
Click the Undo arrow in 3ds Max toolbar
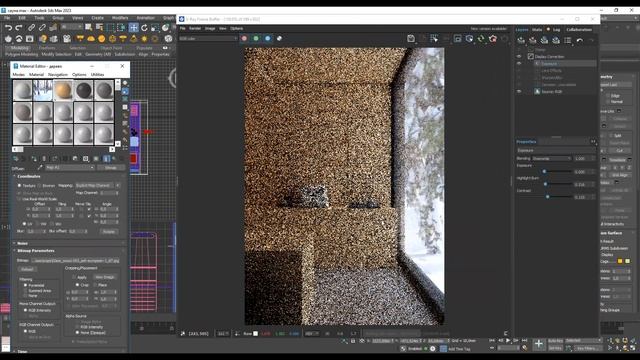coord(8,28)
